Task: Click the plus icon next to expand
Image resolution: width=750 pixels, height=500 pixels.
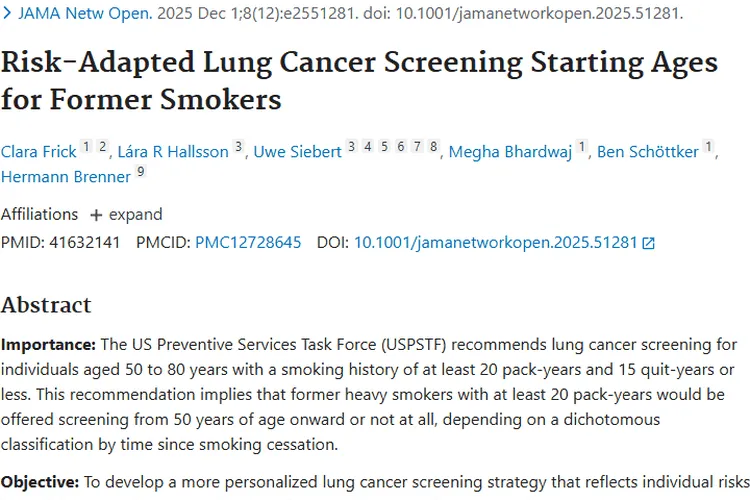Action: coord(96,215)
